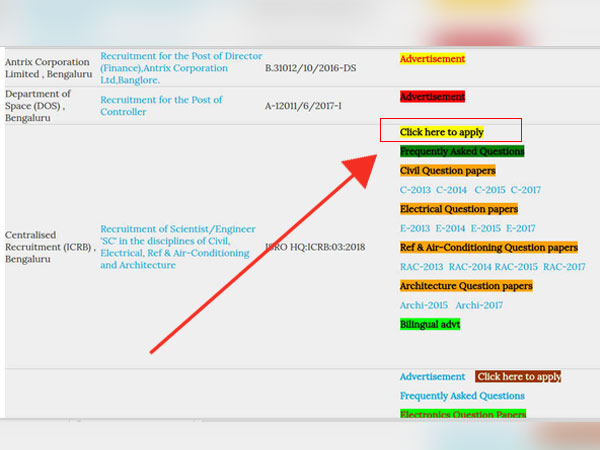Open blue Frequently Asked Questions link at bottom
Viewport: 600px width, 450px height.
click(x=462, y=396)
